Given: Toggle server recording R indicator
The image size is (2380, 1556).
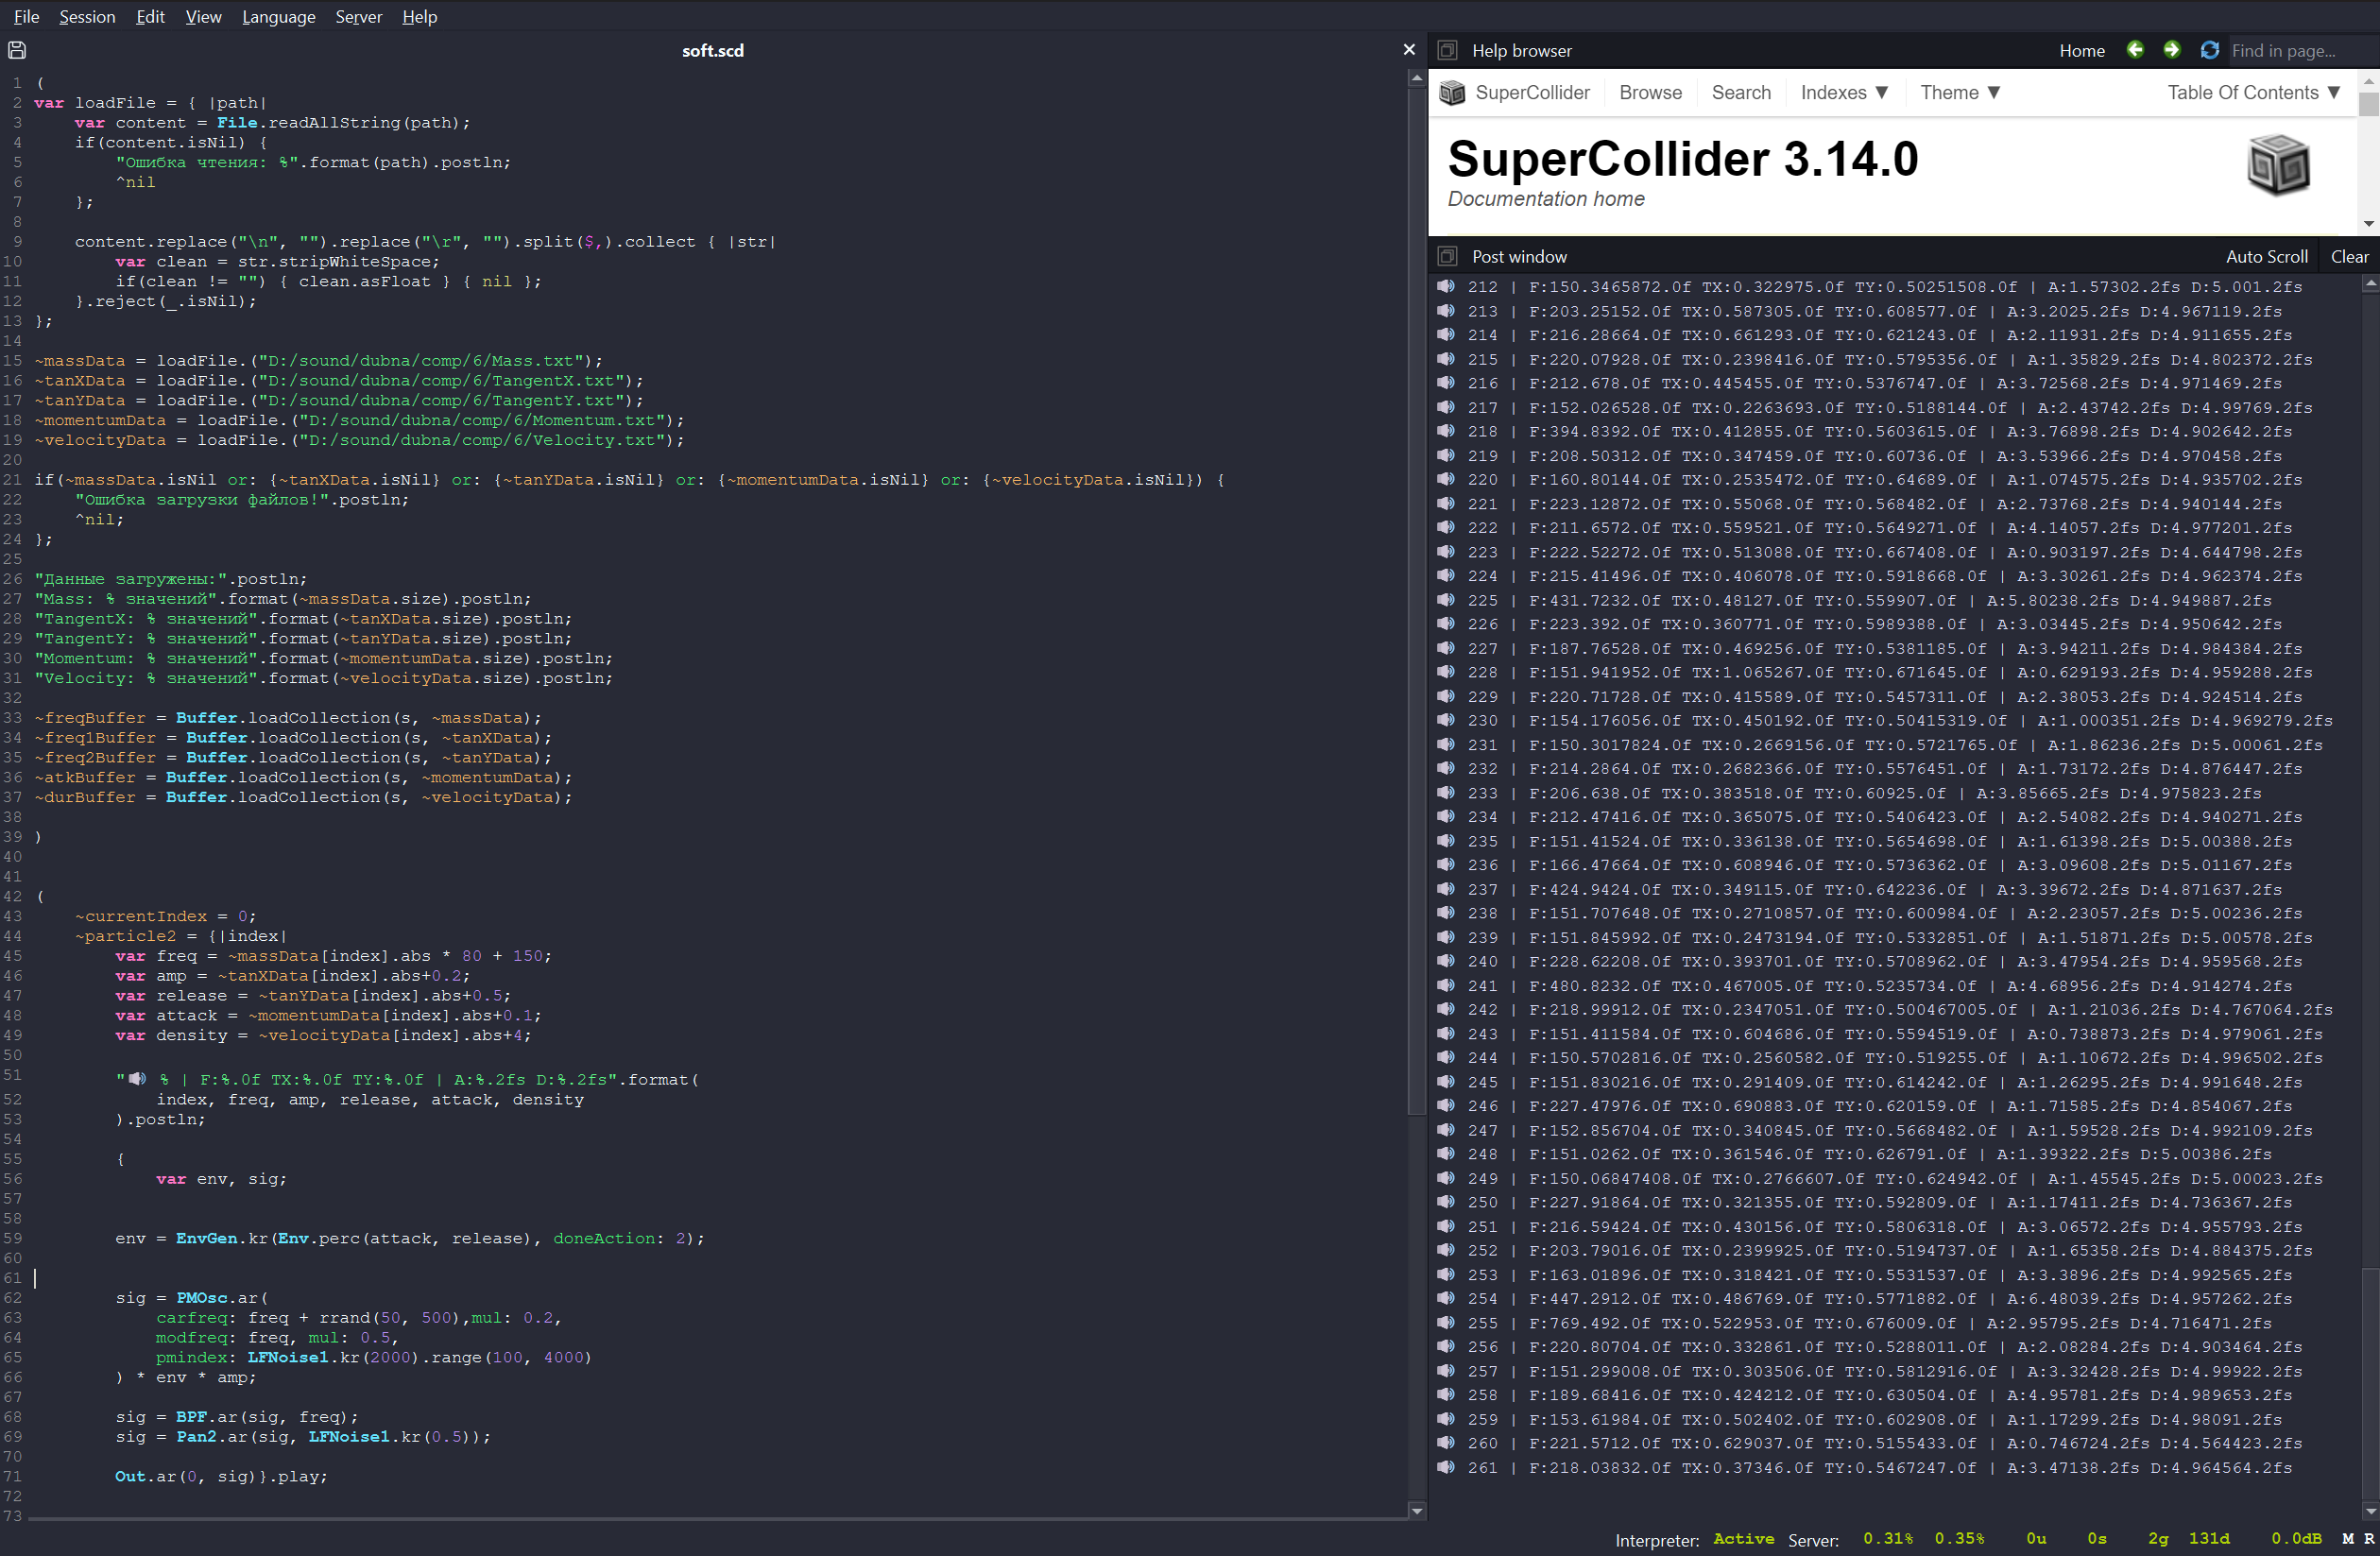Looking at the screenshot, I should [2368, 1538].
